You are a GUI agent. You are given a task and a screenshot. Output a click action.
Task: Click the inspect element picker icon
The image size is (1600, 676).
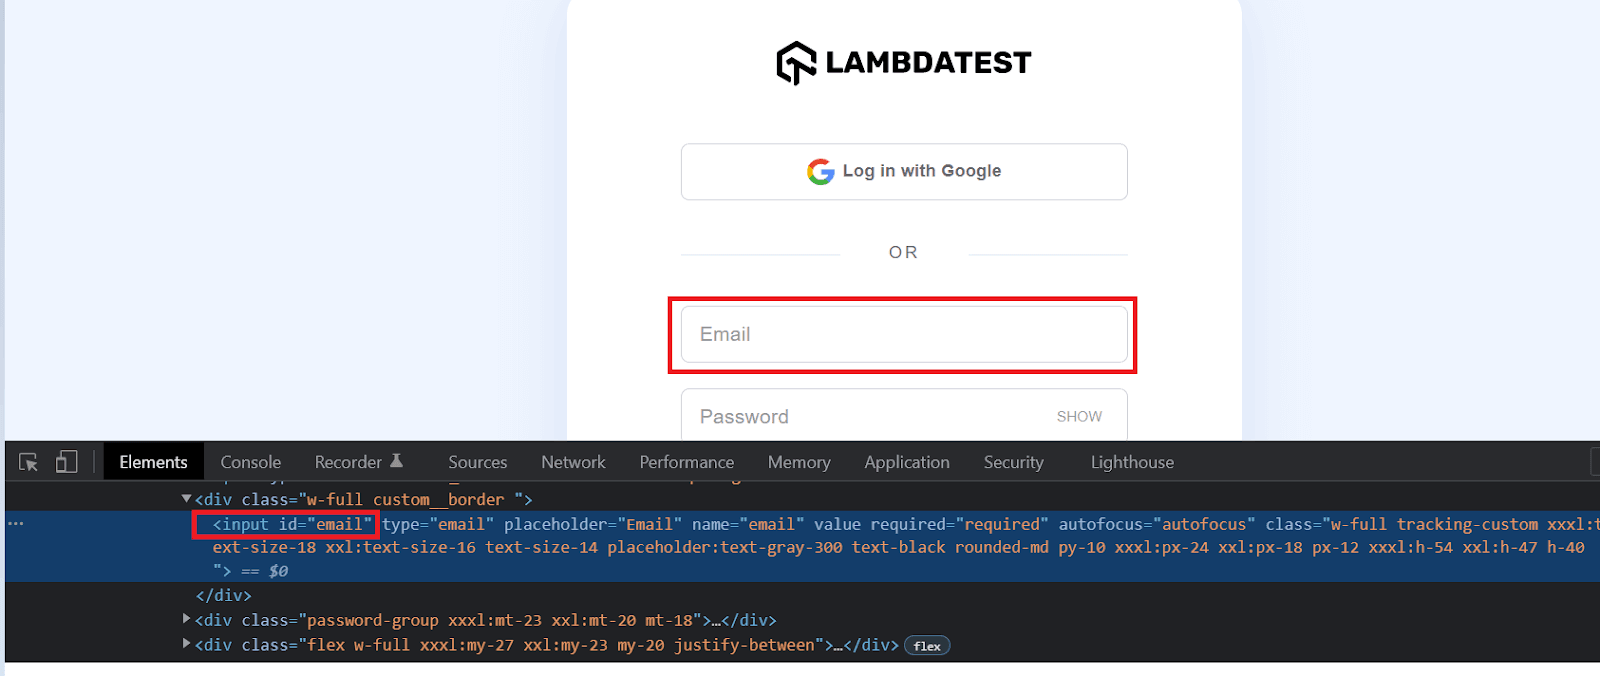(x=27, y=461)
